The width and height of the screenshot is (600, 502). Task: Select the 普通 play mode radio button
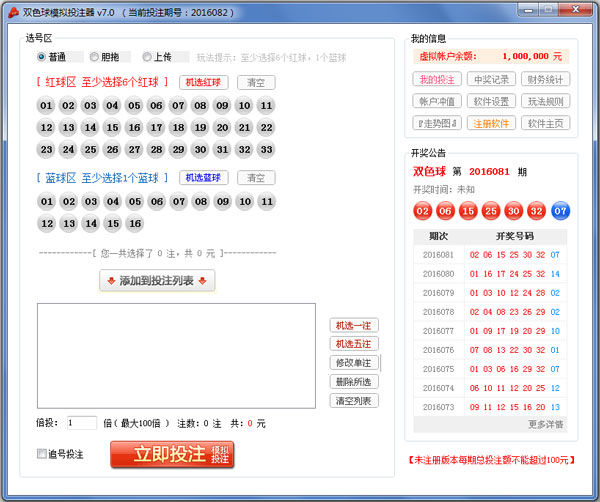41,57
